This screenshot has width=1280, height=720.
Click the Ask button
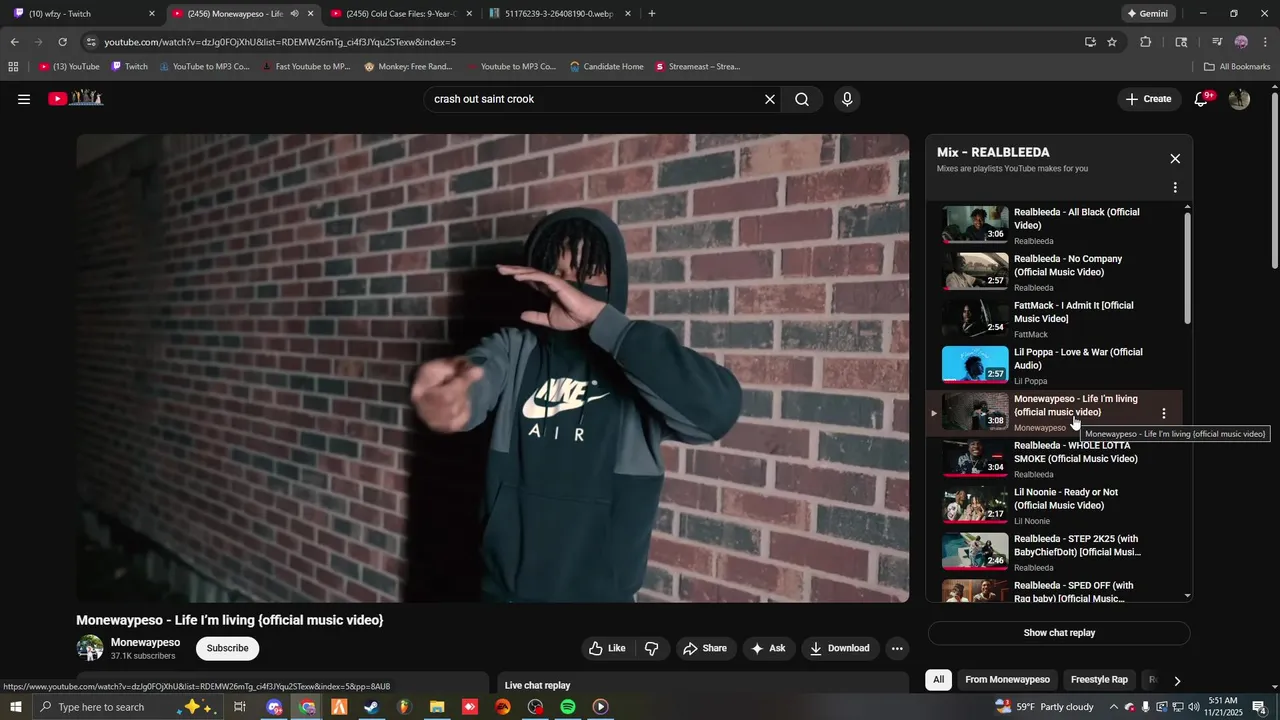pos(768,648)
